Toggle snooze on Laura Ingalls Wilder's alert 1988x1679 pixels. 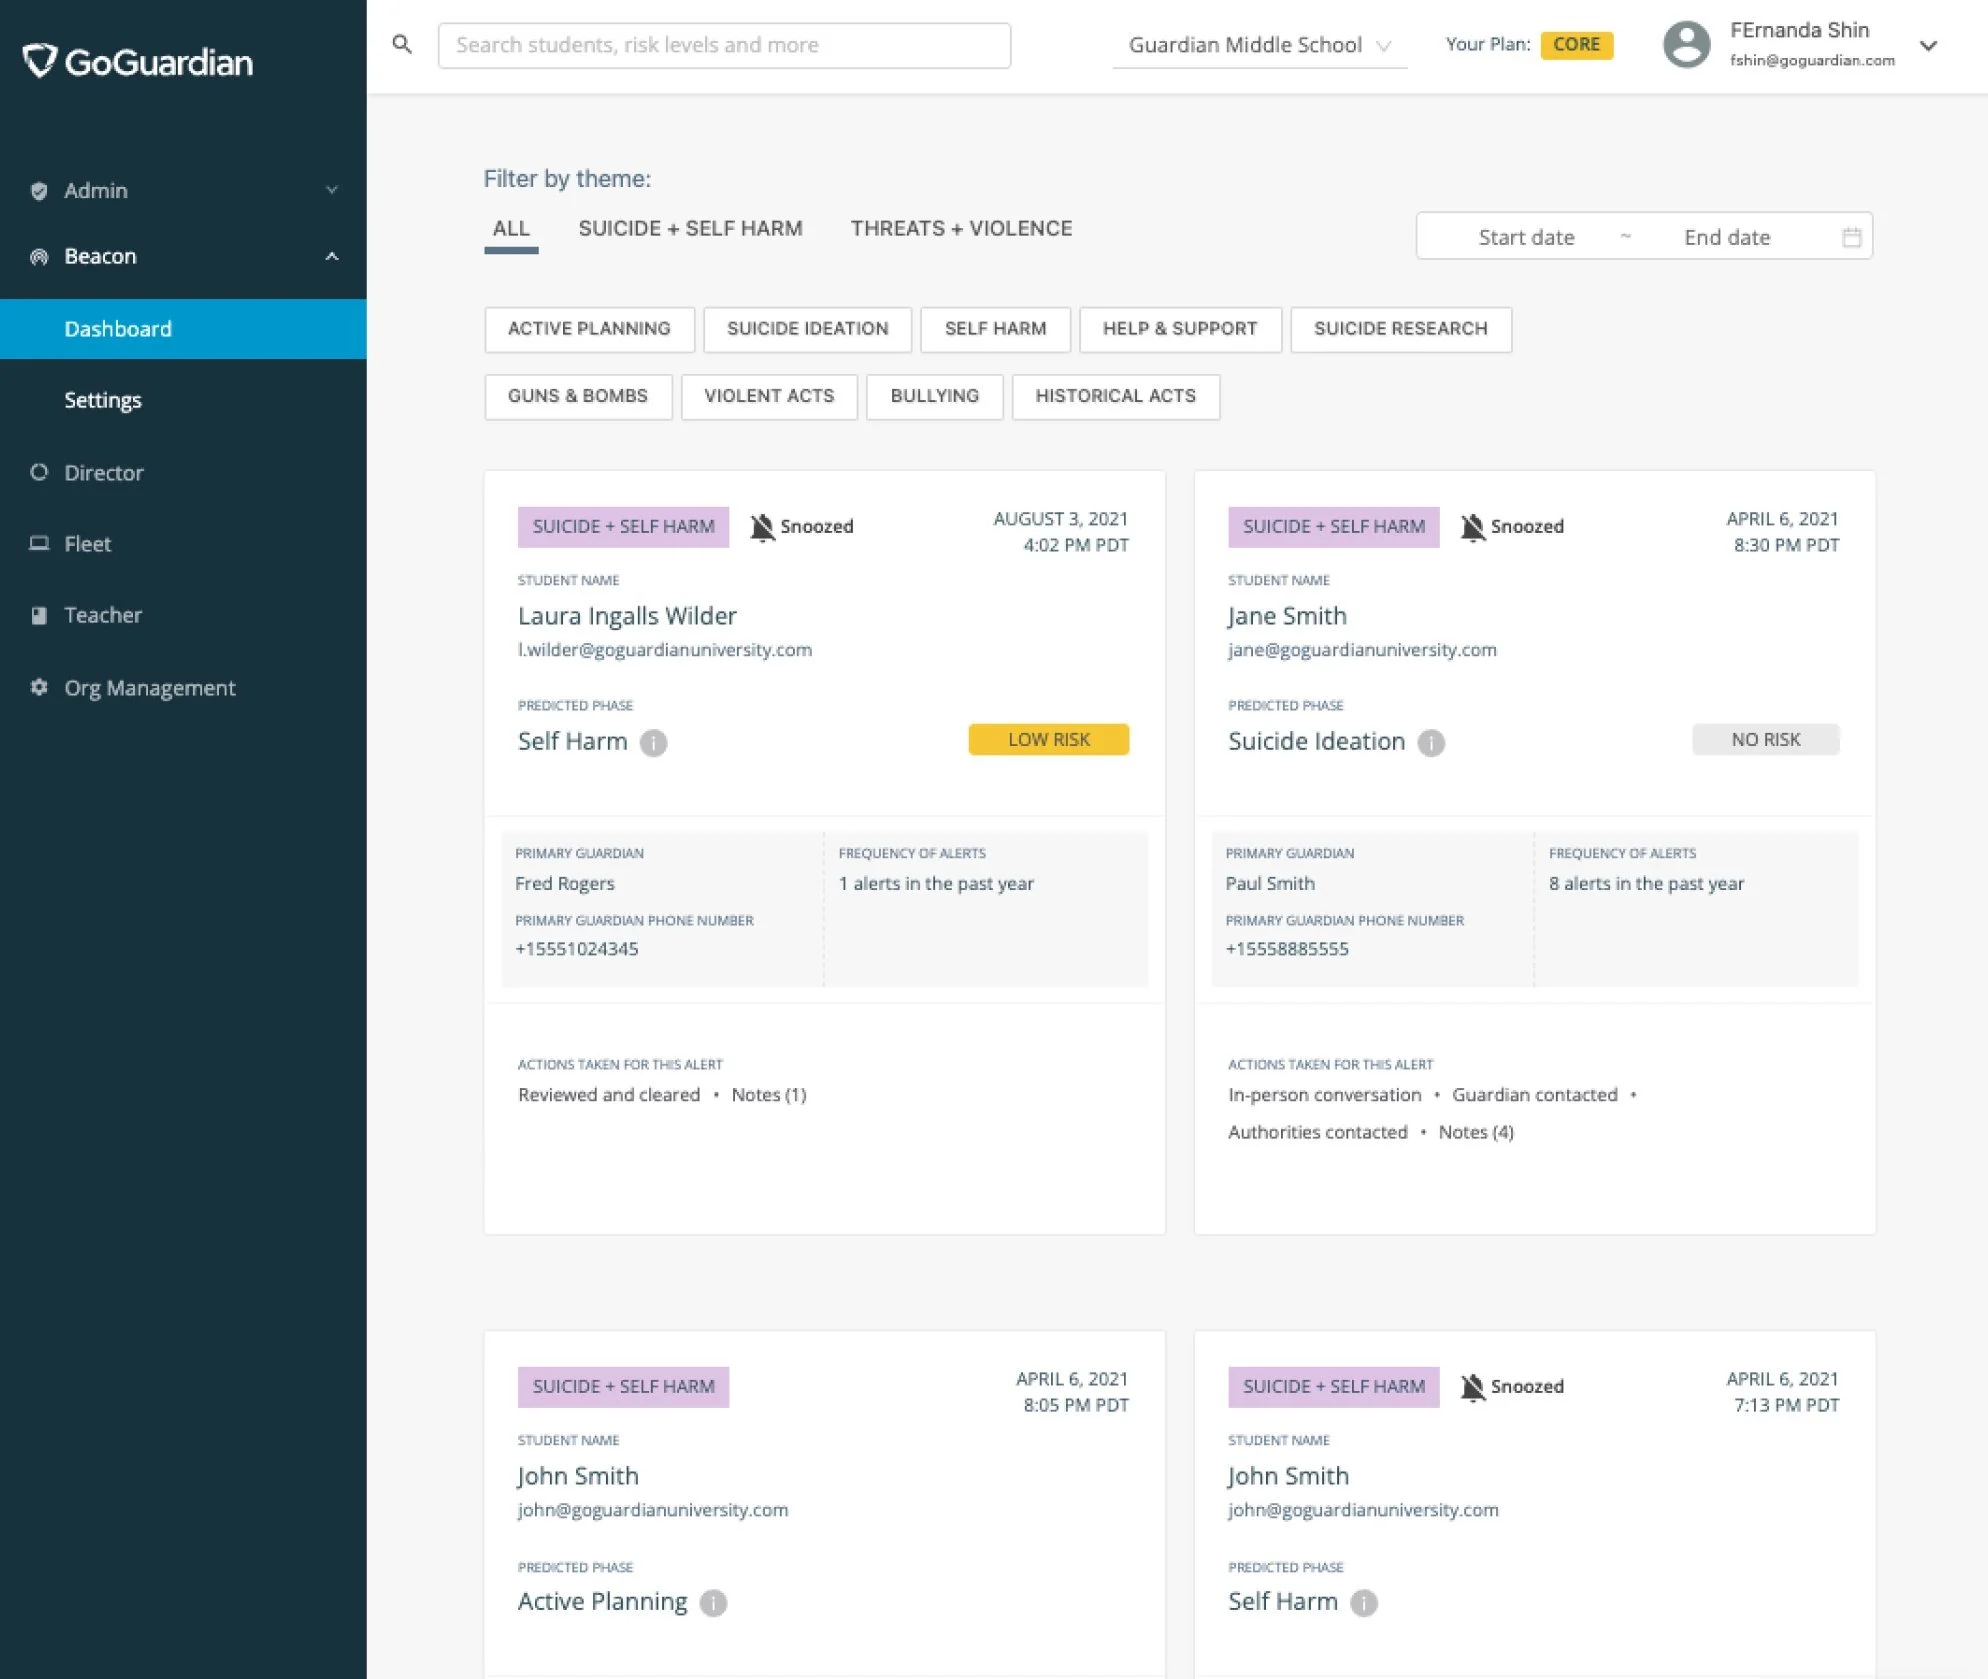(x=763, y=526)
